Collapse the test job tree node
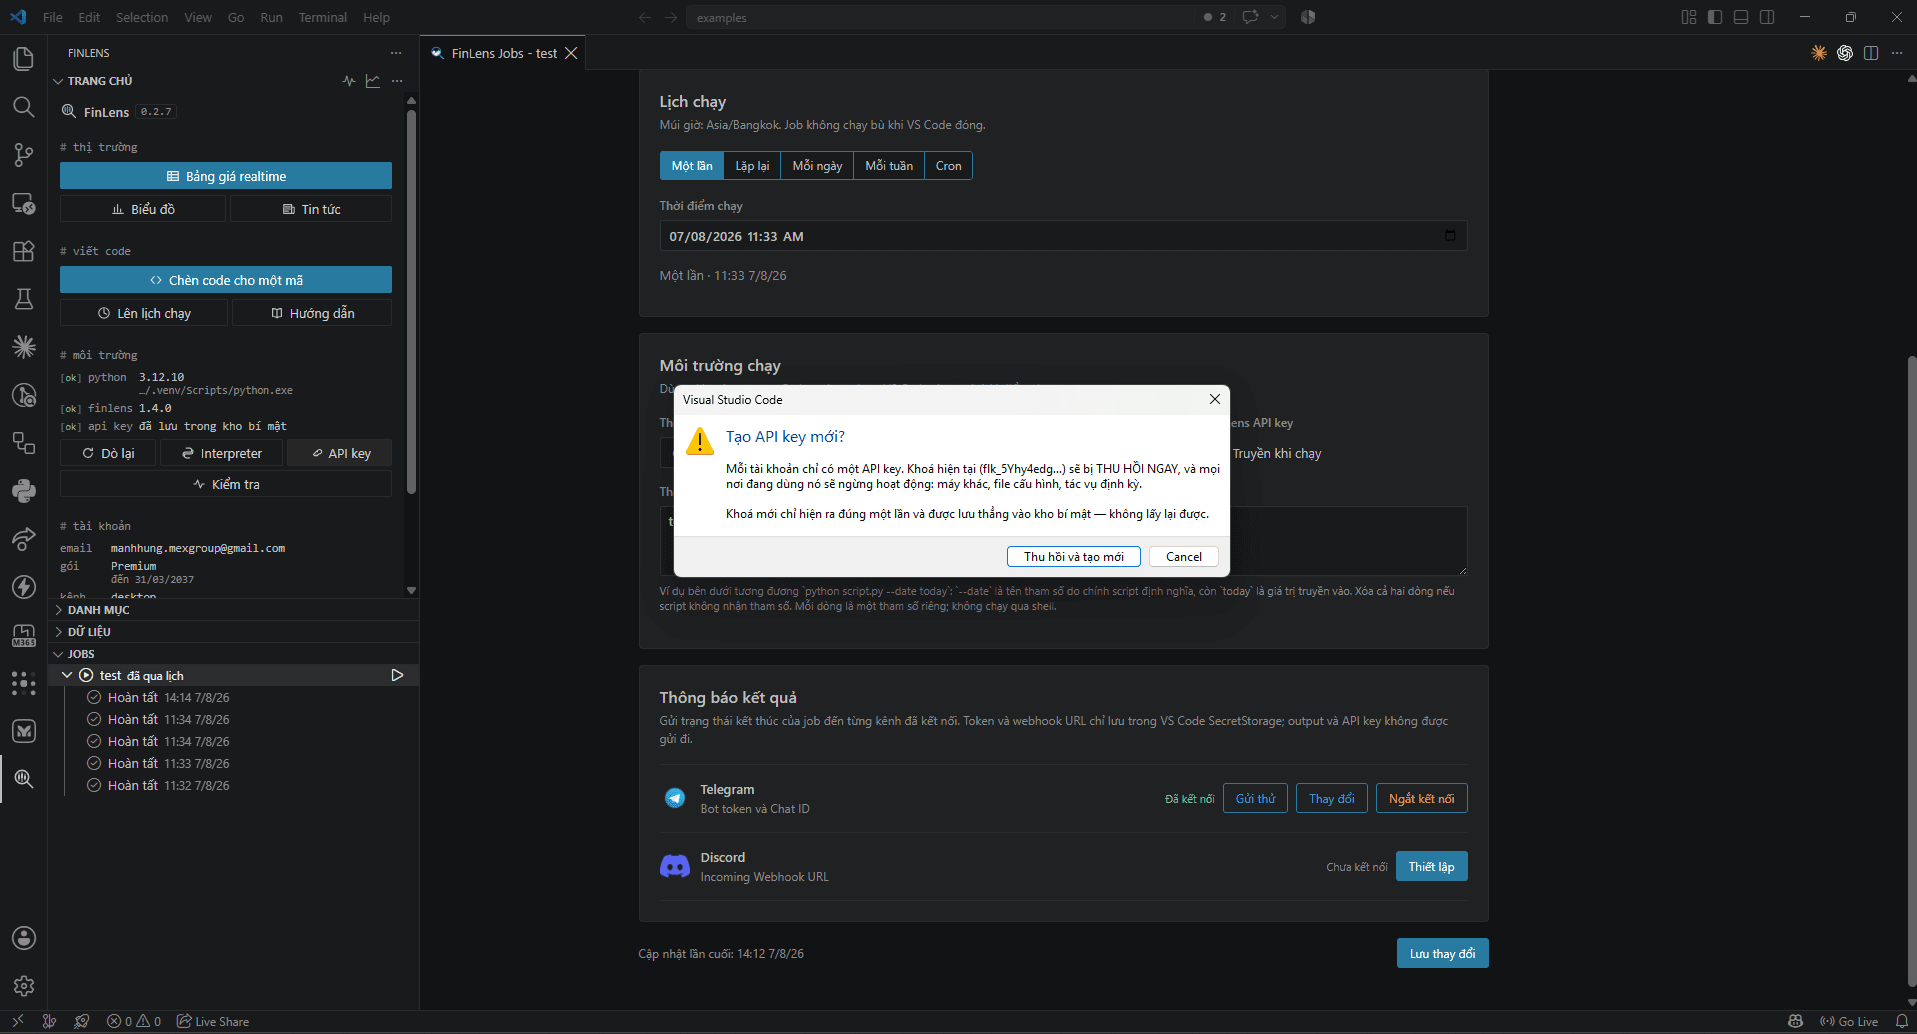The height and width of the screenshot is (1034, 1917). (67, 676)
